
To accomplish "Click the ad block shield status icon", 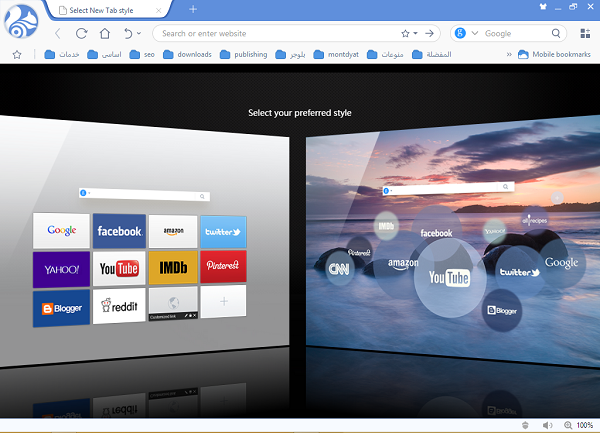I will pyautogui.click(x=525, y=425).
